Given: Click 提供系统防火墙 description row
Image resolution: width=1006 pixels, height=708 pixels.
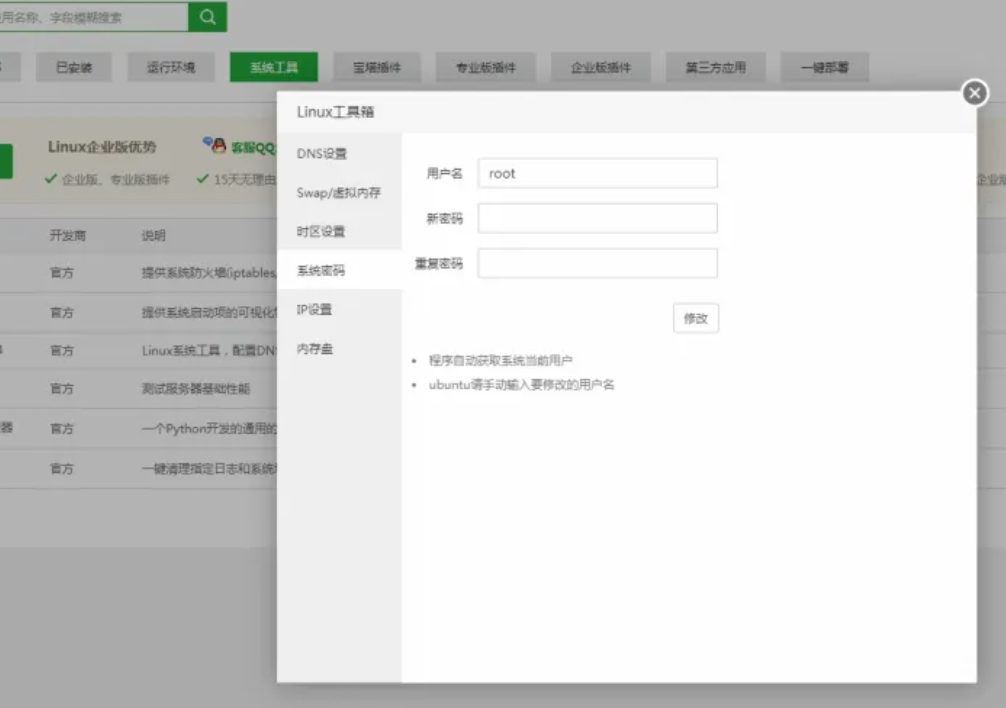Looking at the screenshot, I should (209, 273).
